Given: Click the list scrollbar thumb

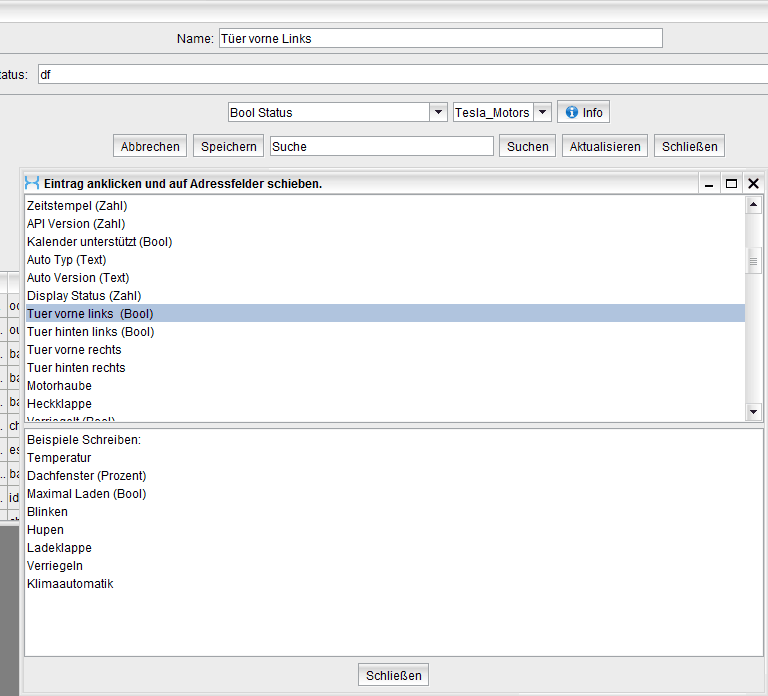Looking at the screenshot, I should [x=753, y=261].
